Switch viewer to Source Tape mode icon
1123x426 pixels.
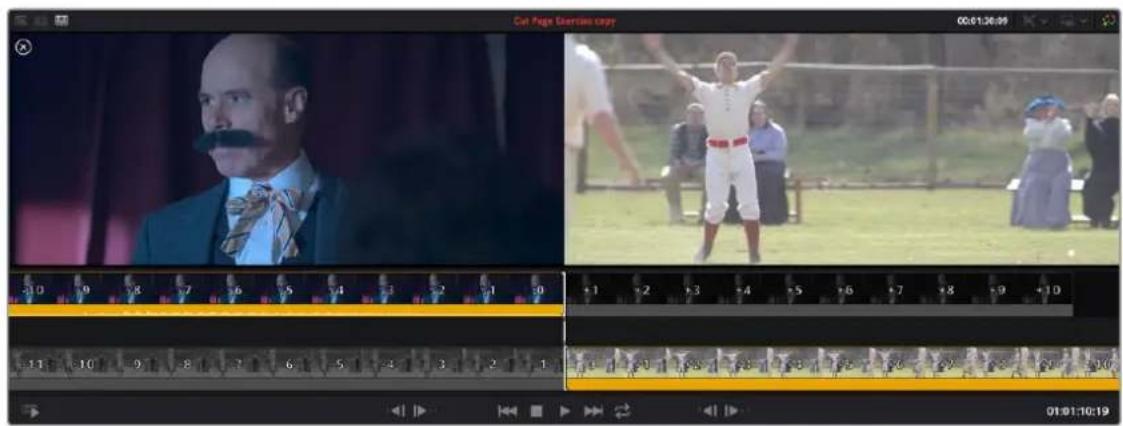(41, 21)
